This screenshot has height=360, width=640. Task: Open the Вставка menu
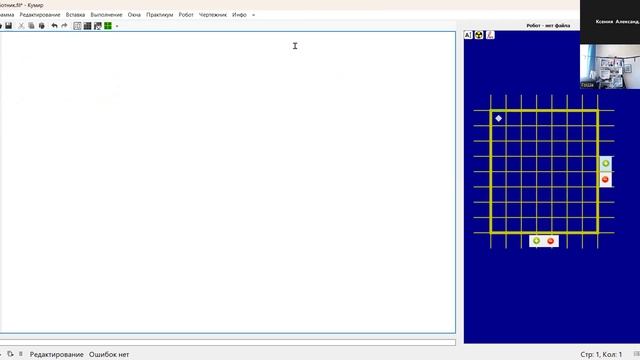point(76,15)
